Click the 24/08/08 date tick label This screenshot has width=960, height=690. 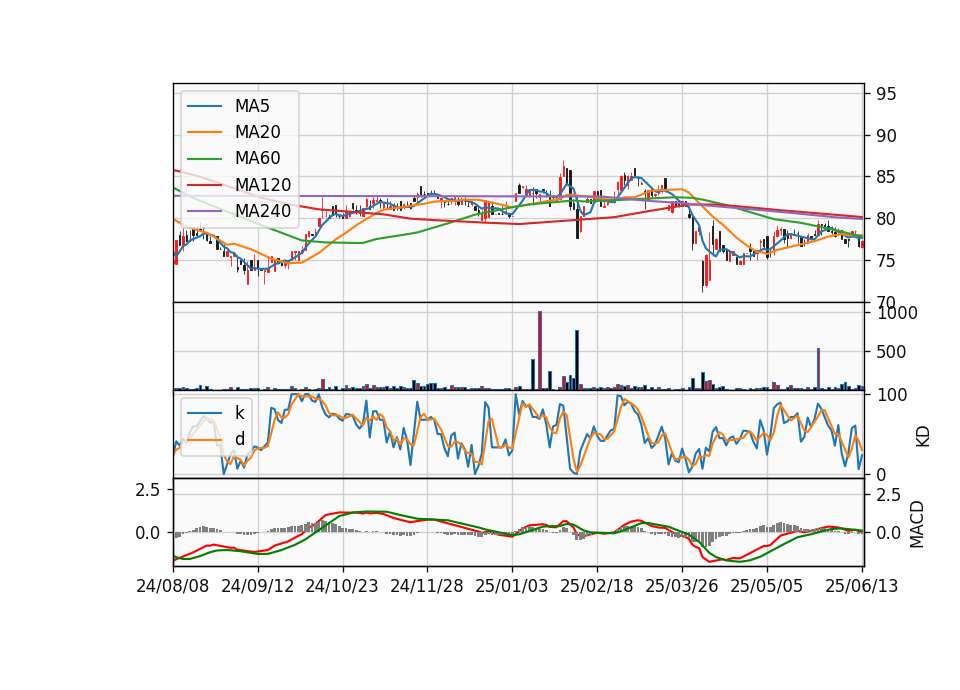(x=173, y=586)
